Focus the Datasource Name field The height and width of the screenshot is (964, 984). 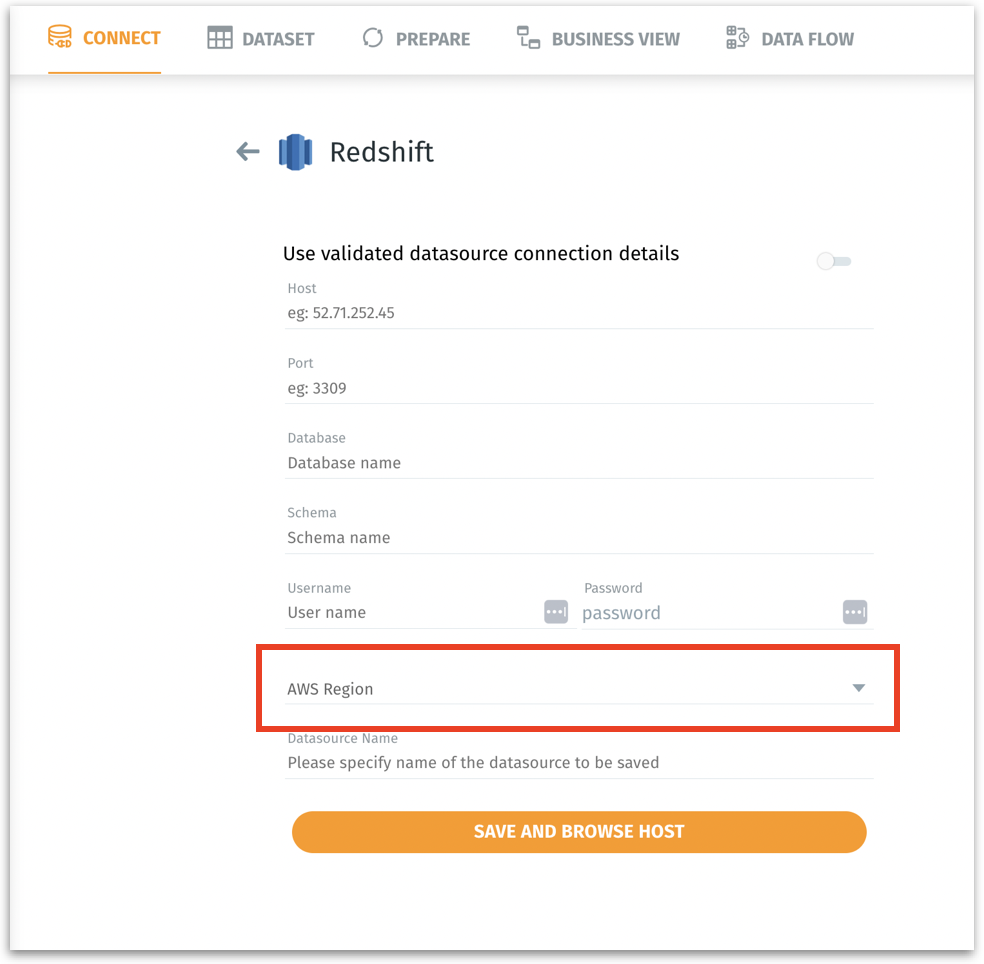(x=578, y=763)
